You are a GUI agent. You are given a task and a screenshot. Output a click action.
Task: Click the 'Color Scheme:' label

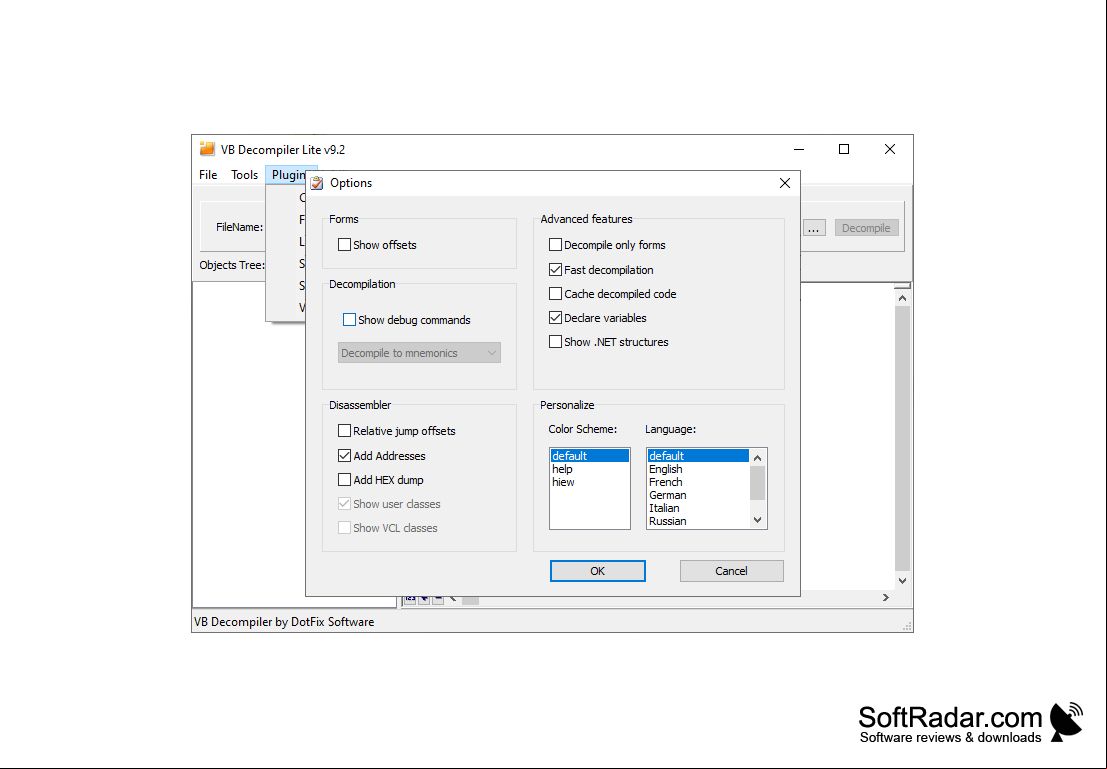pyautogui.click(x=582, y=429)
